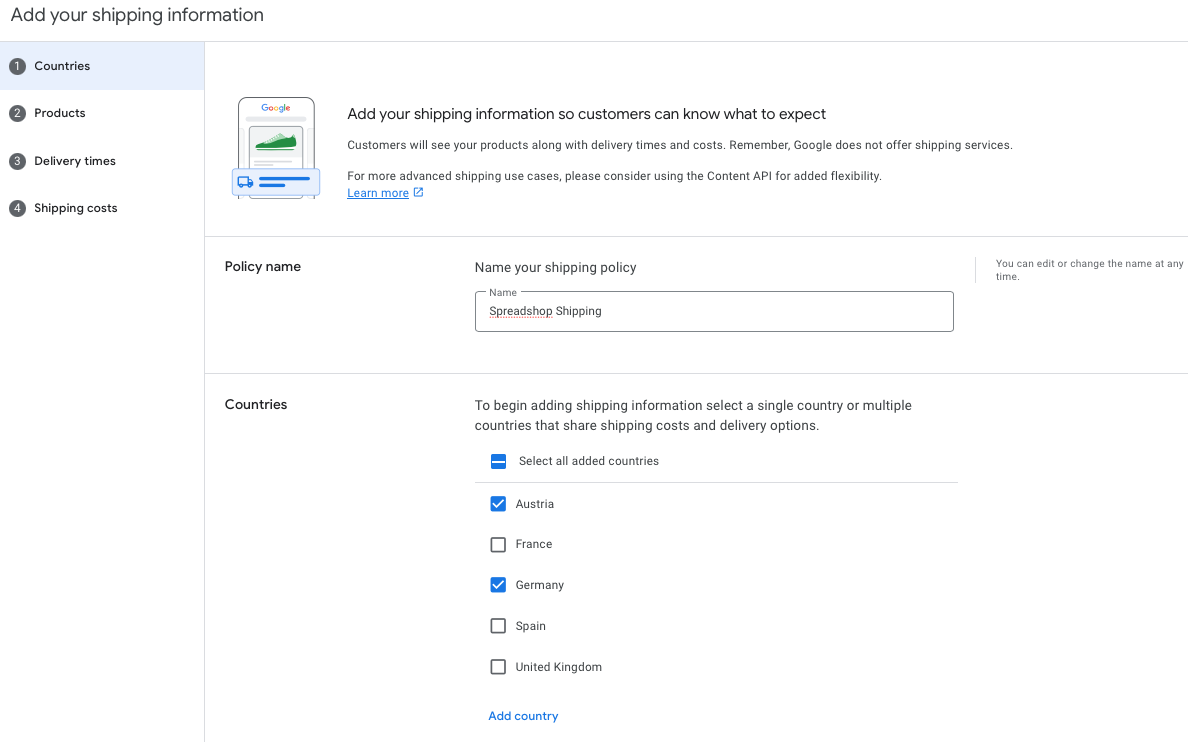The width and height of the screenshot is (1188, 742).
Task: Click the step 1 Countries number icon
Action: click(x=17, y=66)
